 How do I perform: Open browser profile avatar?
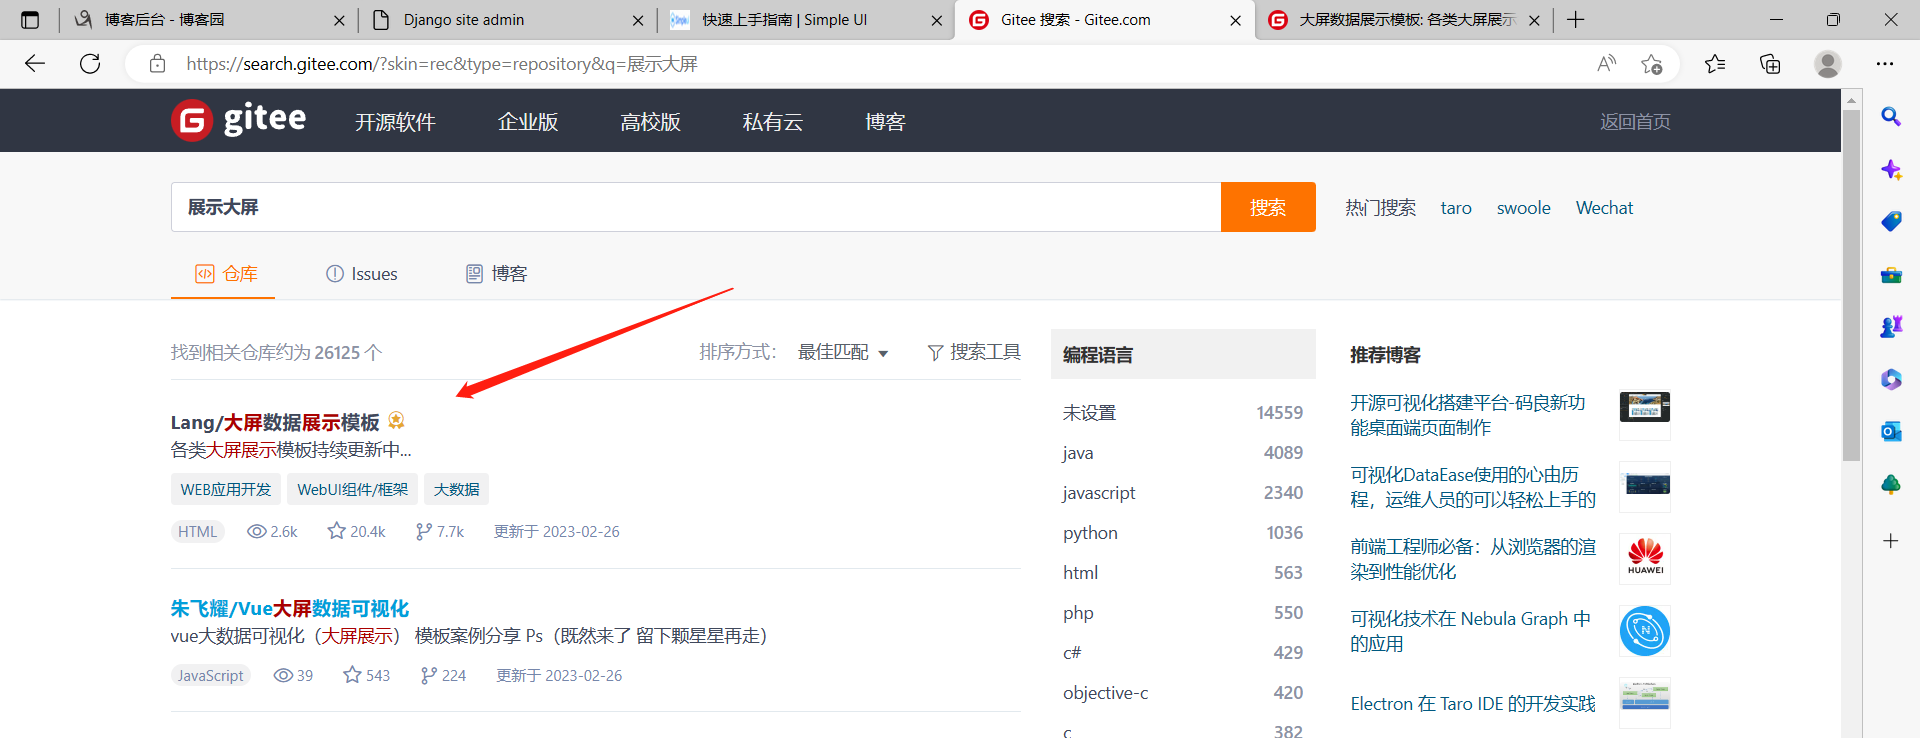(1828, 64)
